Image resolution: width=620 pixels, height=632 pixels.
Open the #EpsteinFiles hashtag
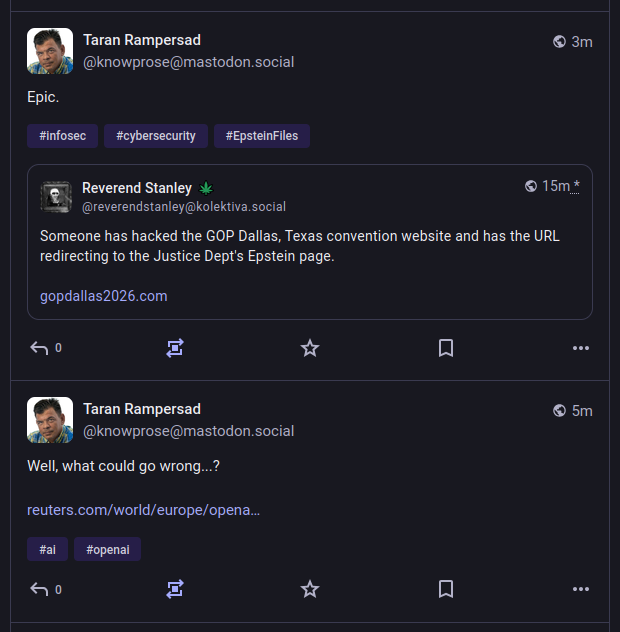click(x=262, y=136)
